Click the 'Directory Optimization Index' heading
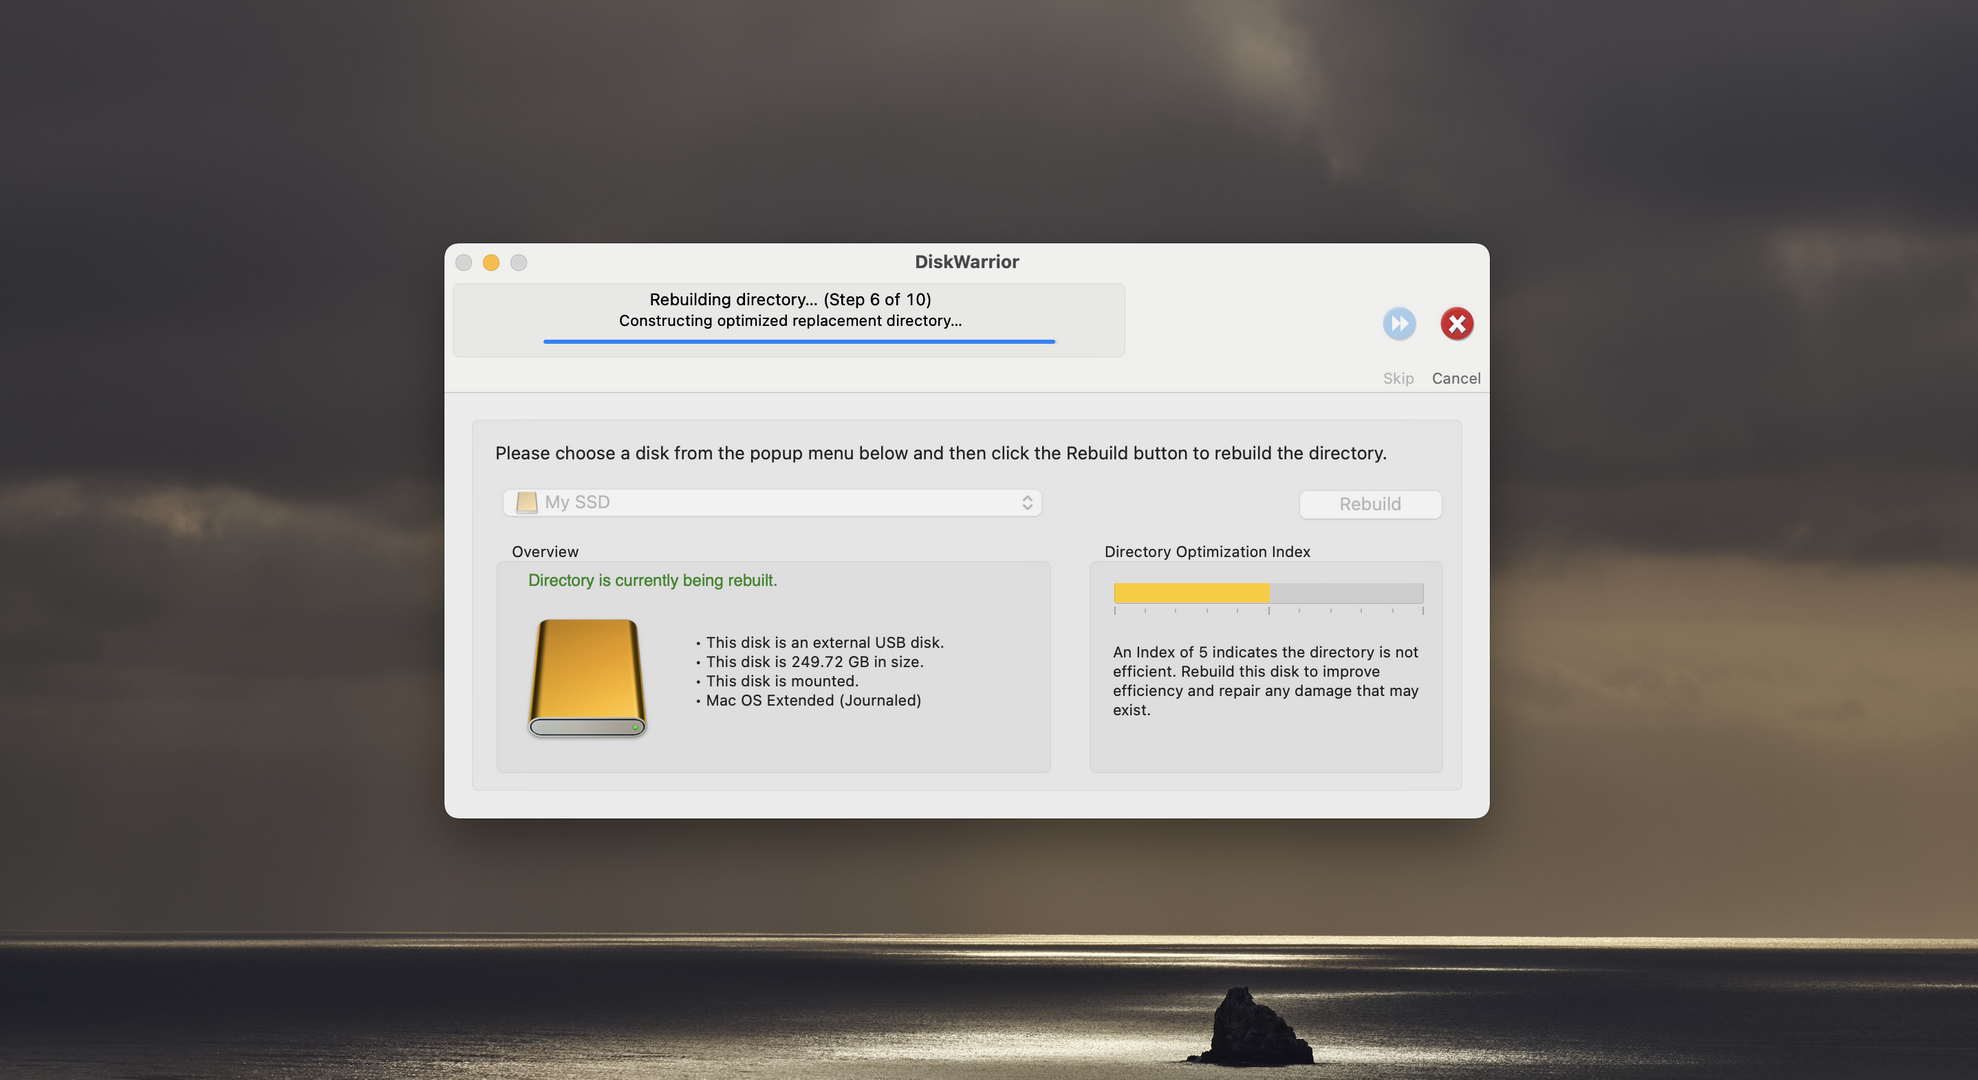 pyautogui.click(x=1207, y=552)
